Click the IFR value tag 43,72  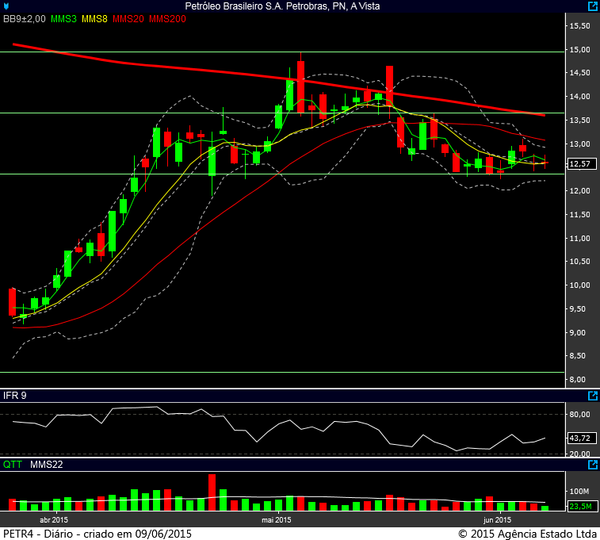click(579, 439)
